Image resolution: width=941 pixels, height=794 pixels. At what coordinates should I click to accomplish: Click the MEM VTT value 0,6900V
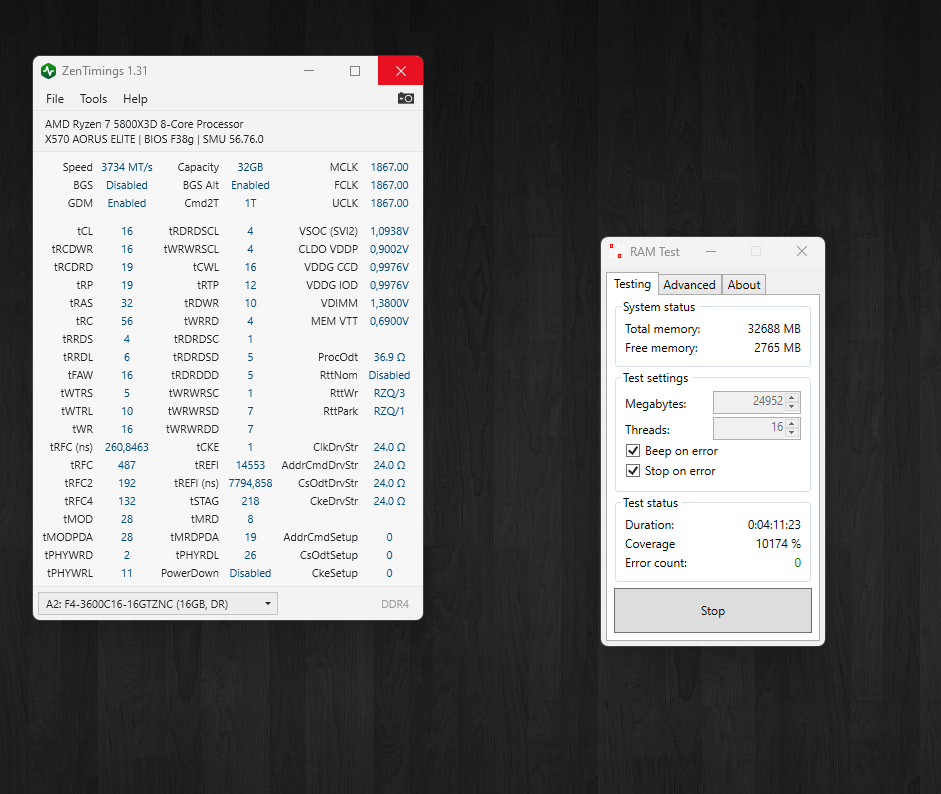tap(389, 321)
